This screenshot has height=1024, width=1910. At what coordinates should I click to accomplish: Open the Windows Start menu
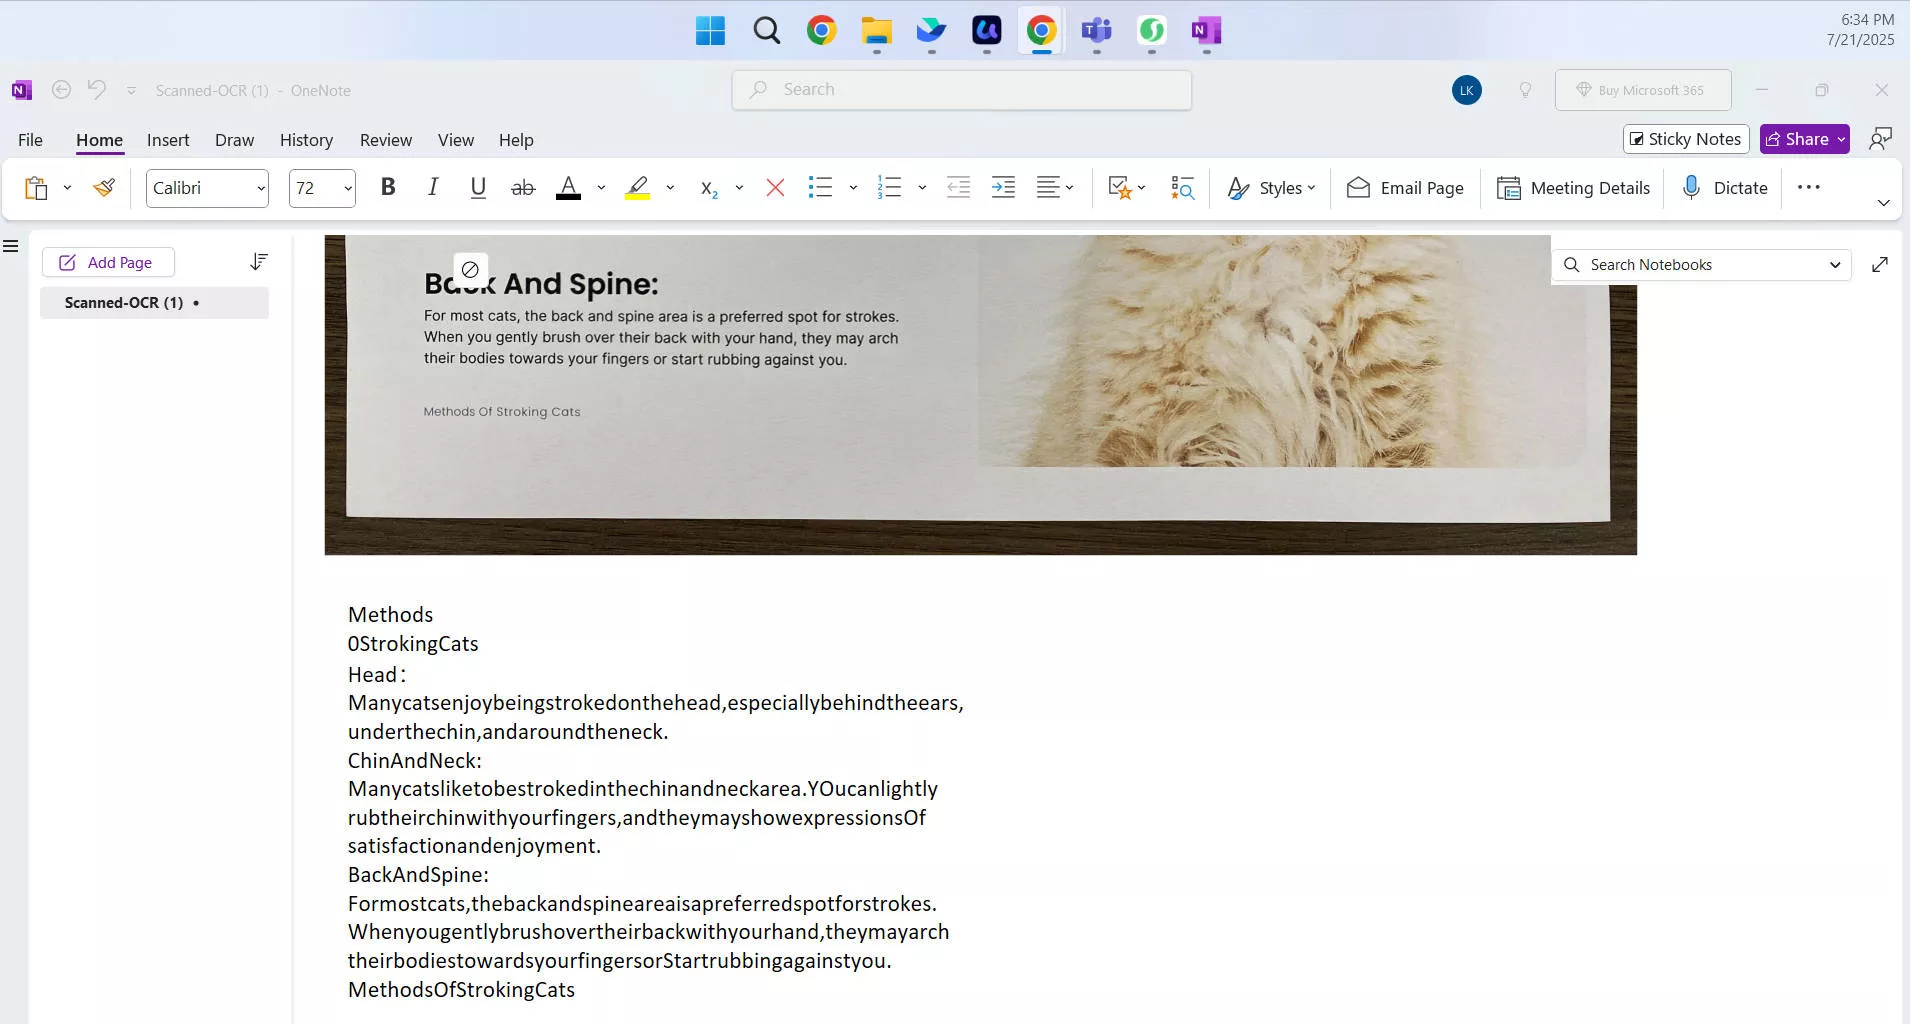tap(710, 31)
